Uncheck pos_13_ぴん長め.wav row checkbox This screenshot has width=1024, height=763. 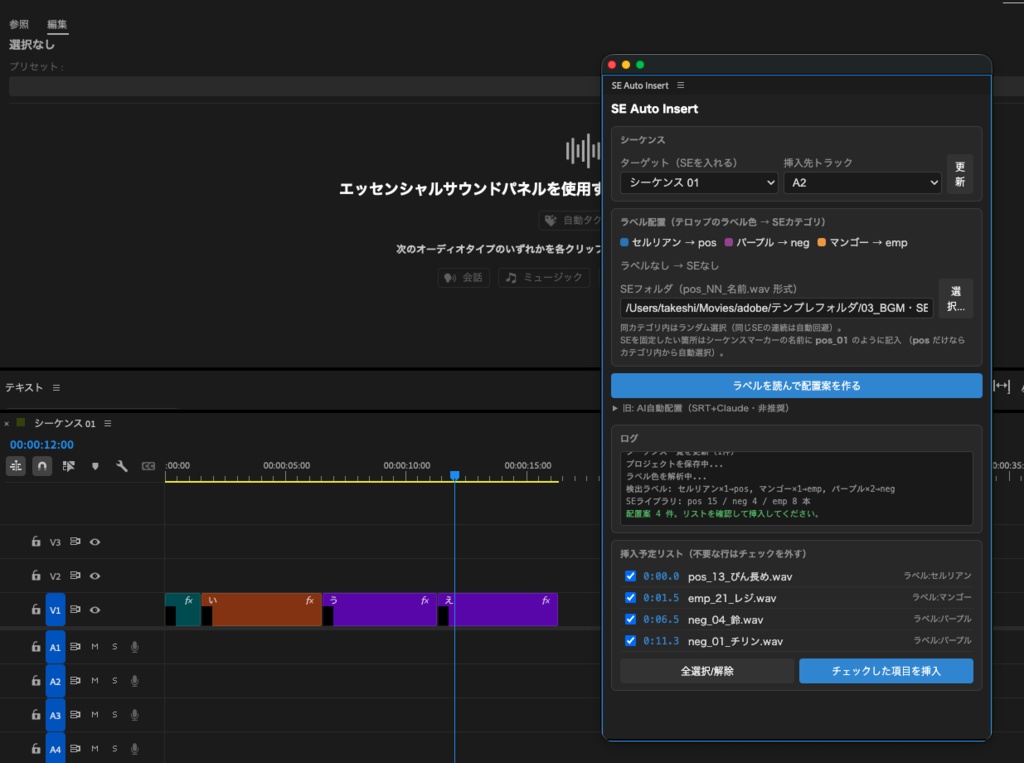tap(630, 576)
